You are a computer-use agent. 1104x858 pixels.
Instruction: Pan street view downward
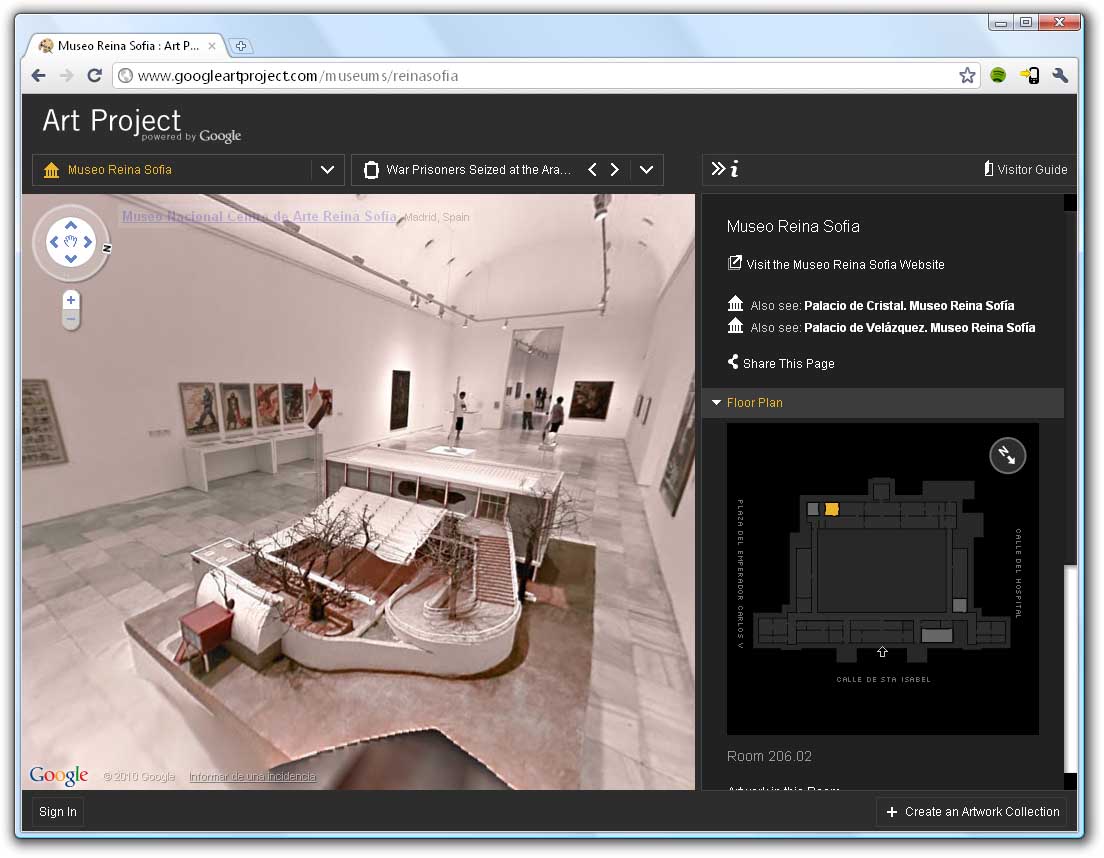pos(71,258)
